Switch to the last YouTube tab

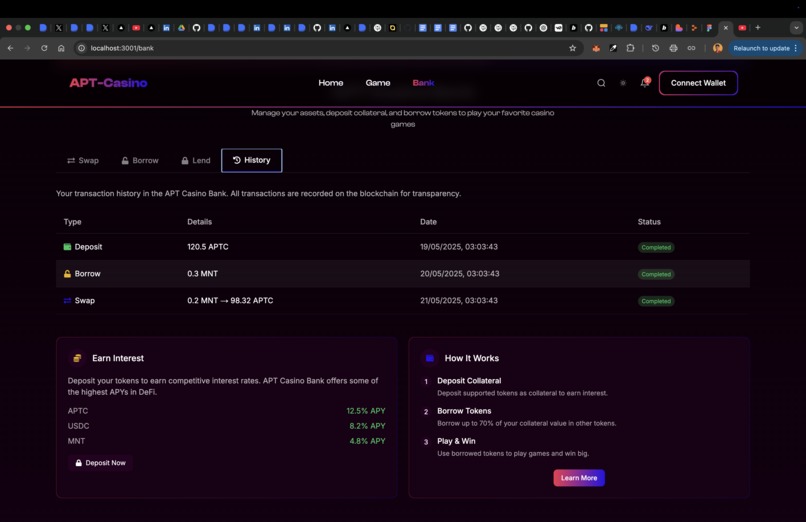(742, 28)
